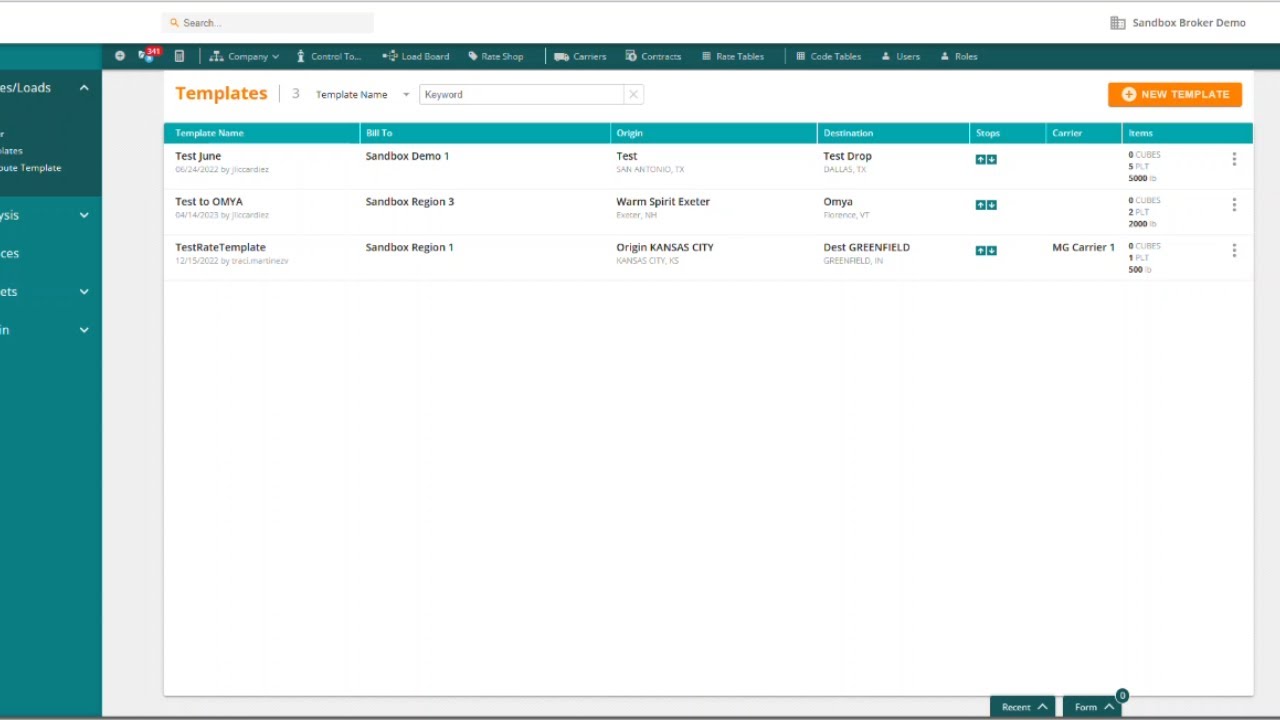1280x720 pixels.
Task: Expand the Recent panel at bottom
Action: pyautogui.click(x=1022, y=707)
